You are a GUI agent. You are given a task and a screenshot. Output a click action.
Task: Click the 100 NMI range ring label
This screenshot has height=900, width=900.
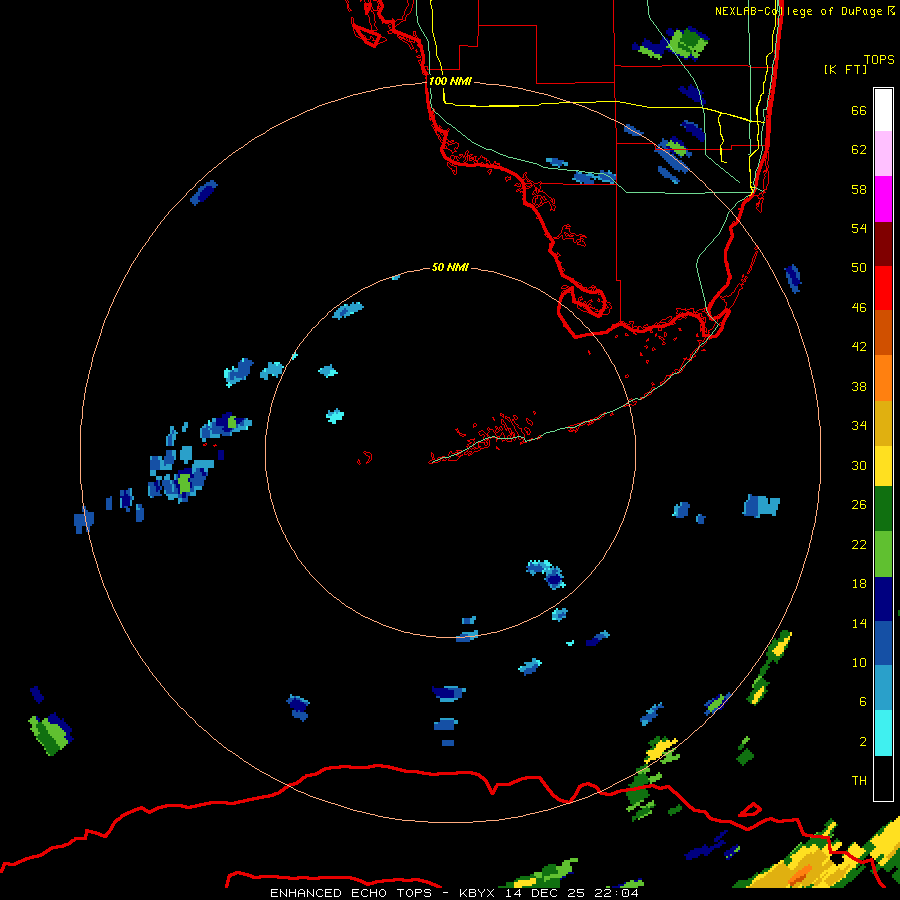450,81
